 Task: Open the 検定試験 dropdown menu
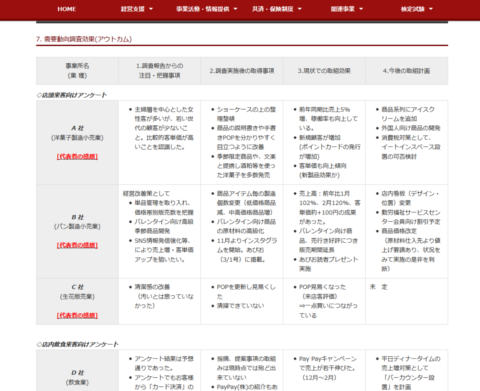point(417,9)
